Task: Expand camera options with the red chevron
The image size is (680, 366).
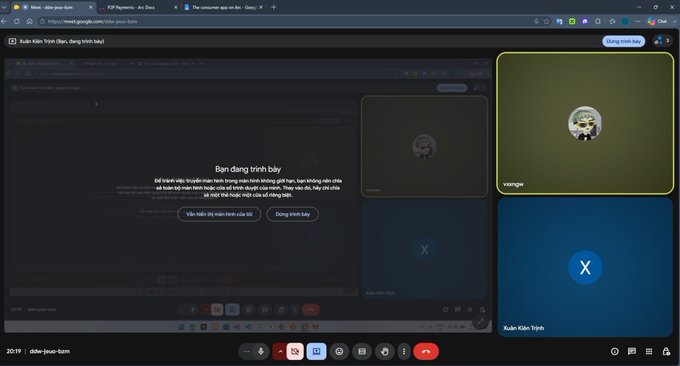Action: [x=280, y=351]
